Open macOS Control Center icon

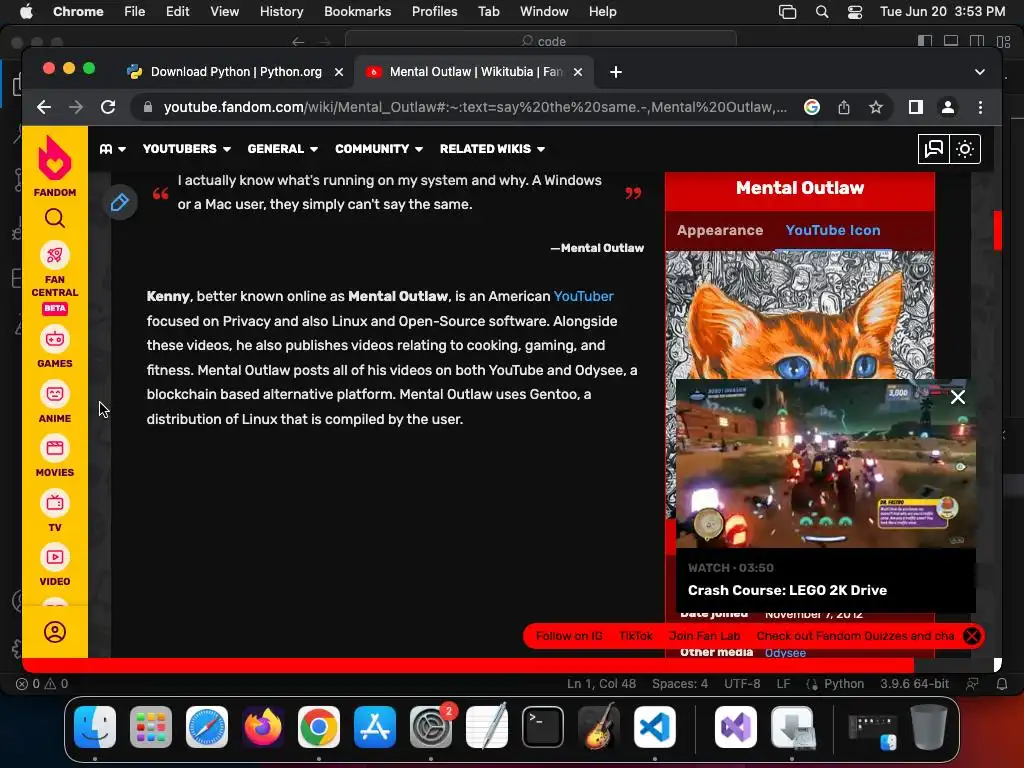point(854,12)
